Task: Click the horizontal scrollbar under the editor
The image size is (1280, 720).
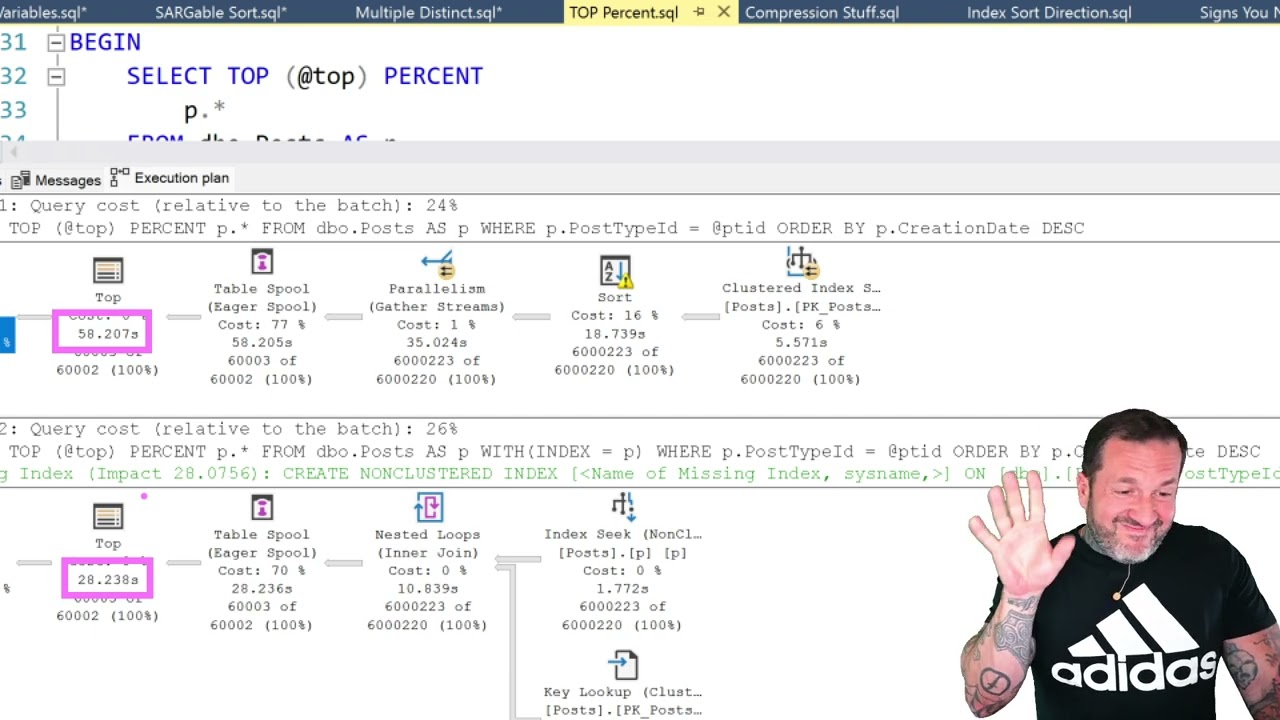Action: (640, 152)
